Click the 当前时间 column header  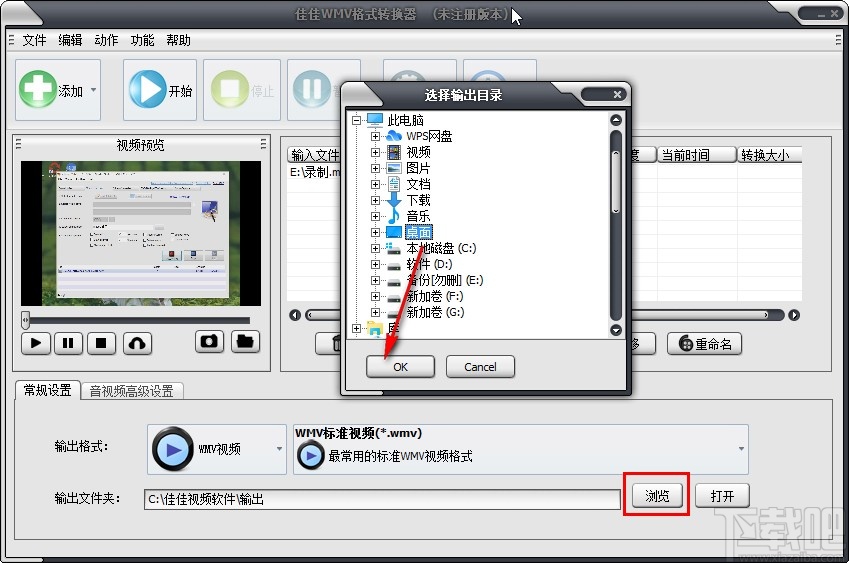pyautogui.click(x=697, y=155)
